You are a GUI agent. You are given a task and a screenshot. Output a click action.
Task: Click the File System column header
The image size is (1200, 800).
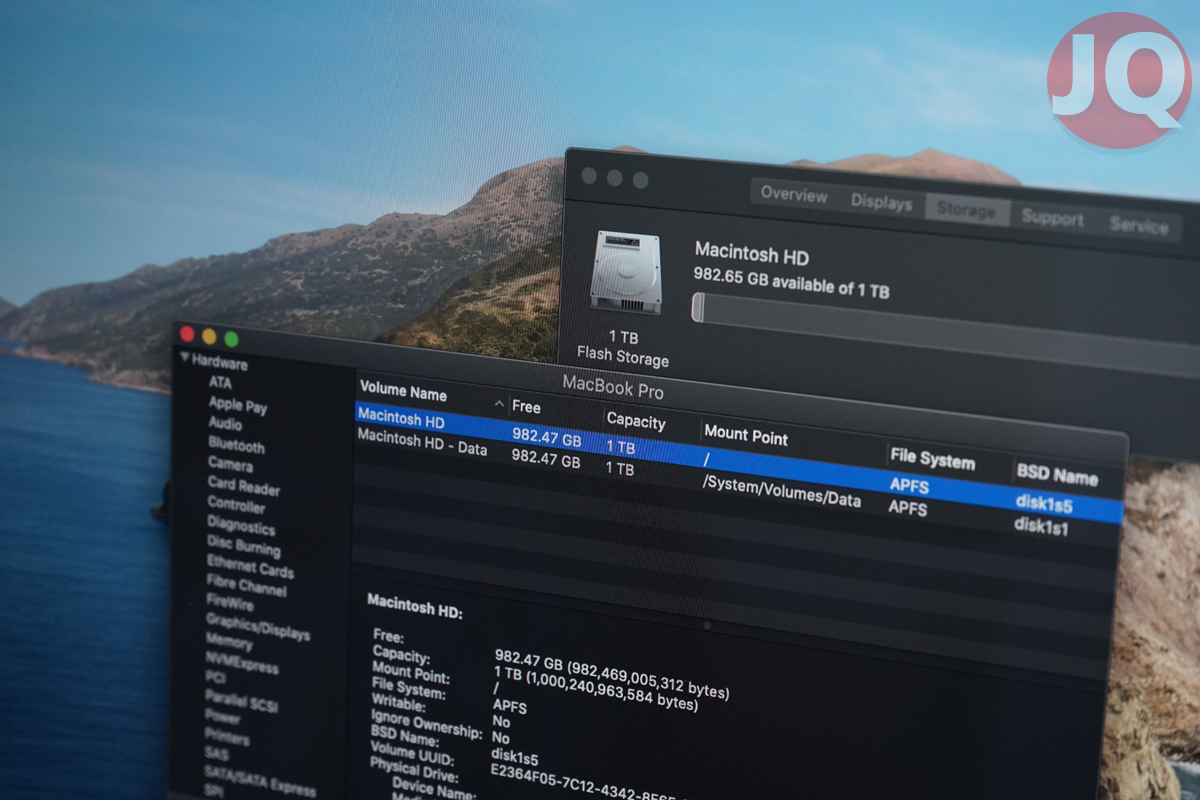[x=932, y=460]
